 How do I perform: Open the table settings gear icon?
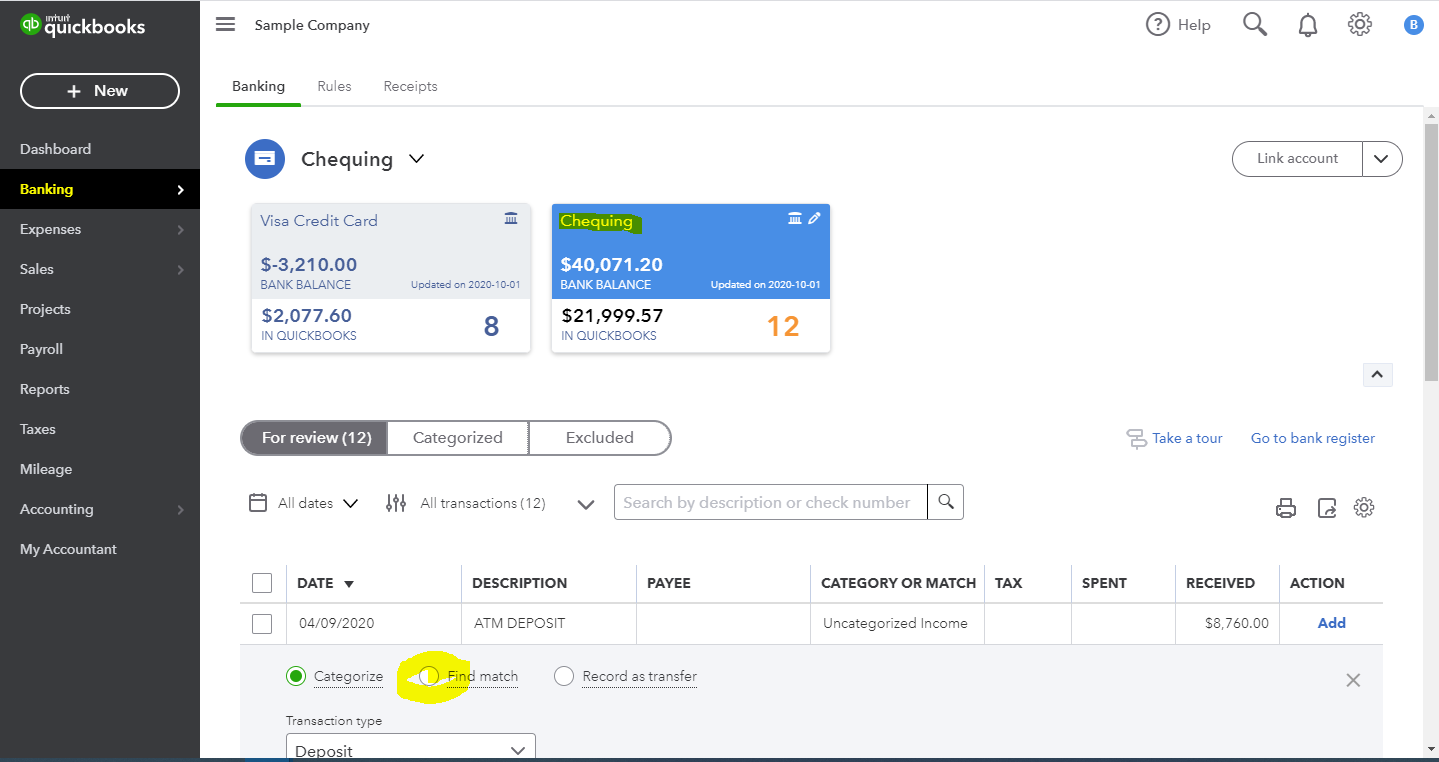pyautogui.click(x=1364, y=507)
